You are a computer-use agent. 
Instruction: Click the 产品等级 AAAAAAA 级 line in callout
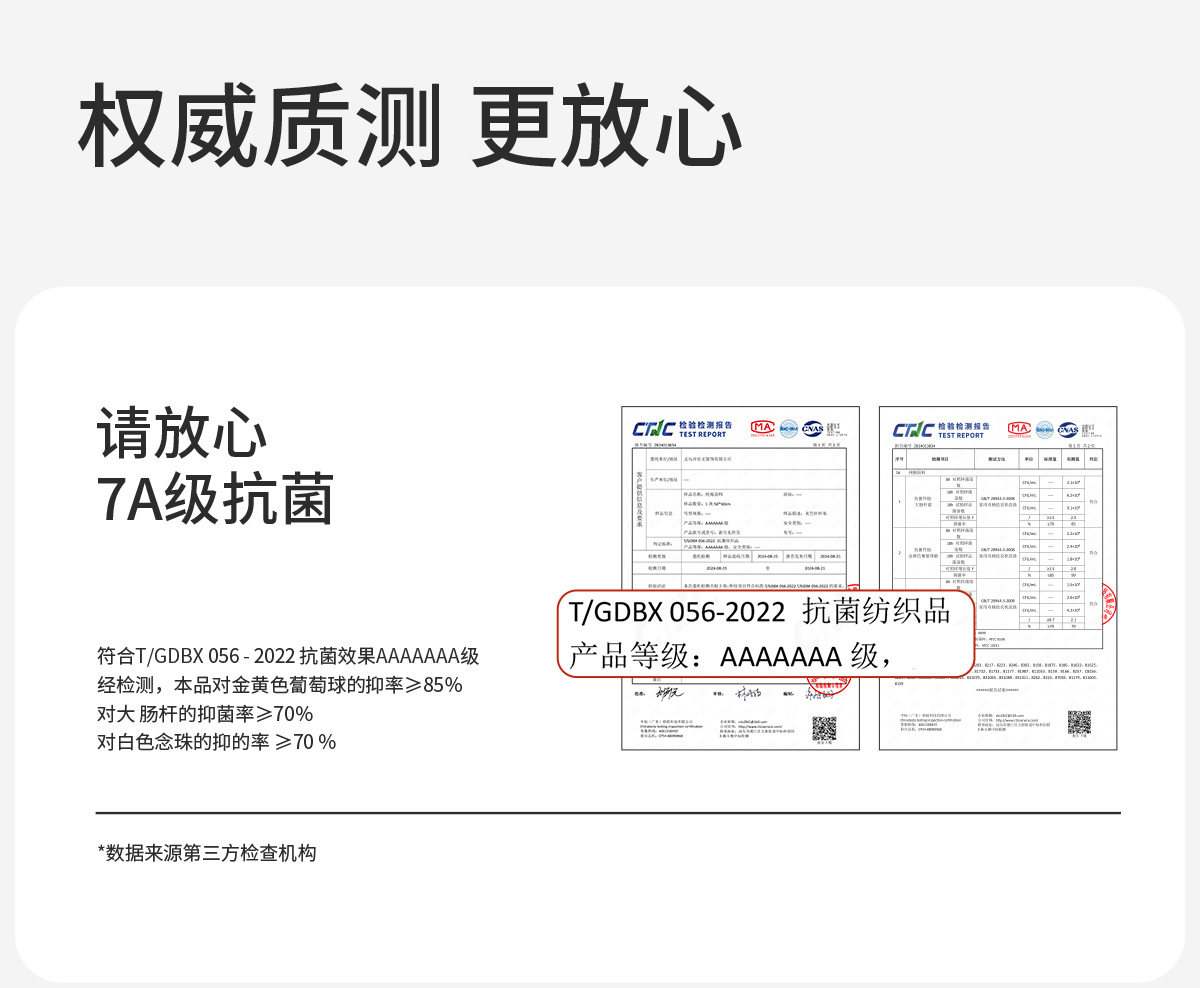(x=730, y=656)
